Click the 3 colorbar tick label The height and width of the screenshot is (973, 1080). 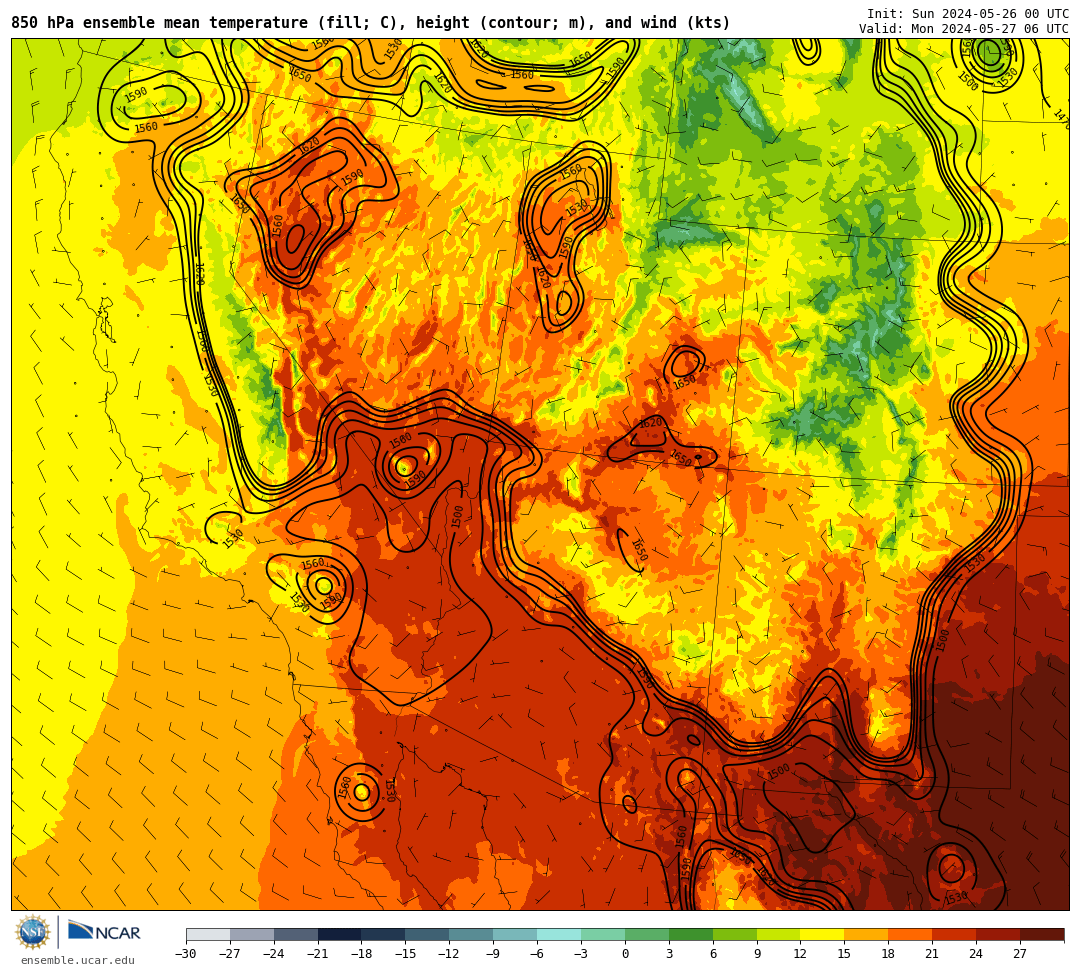click(669, 954)
